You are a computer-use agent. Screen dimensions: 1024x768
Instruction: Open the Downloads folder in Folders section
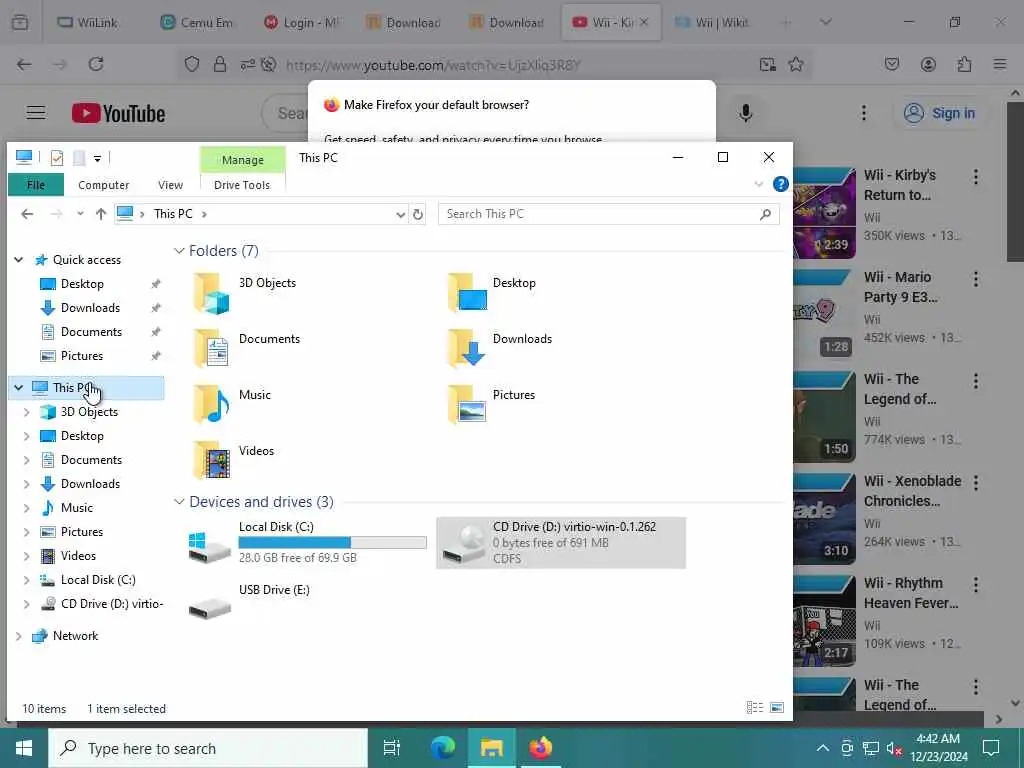pos(468,349)
